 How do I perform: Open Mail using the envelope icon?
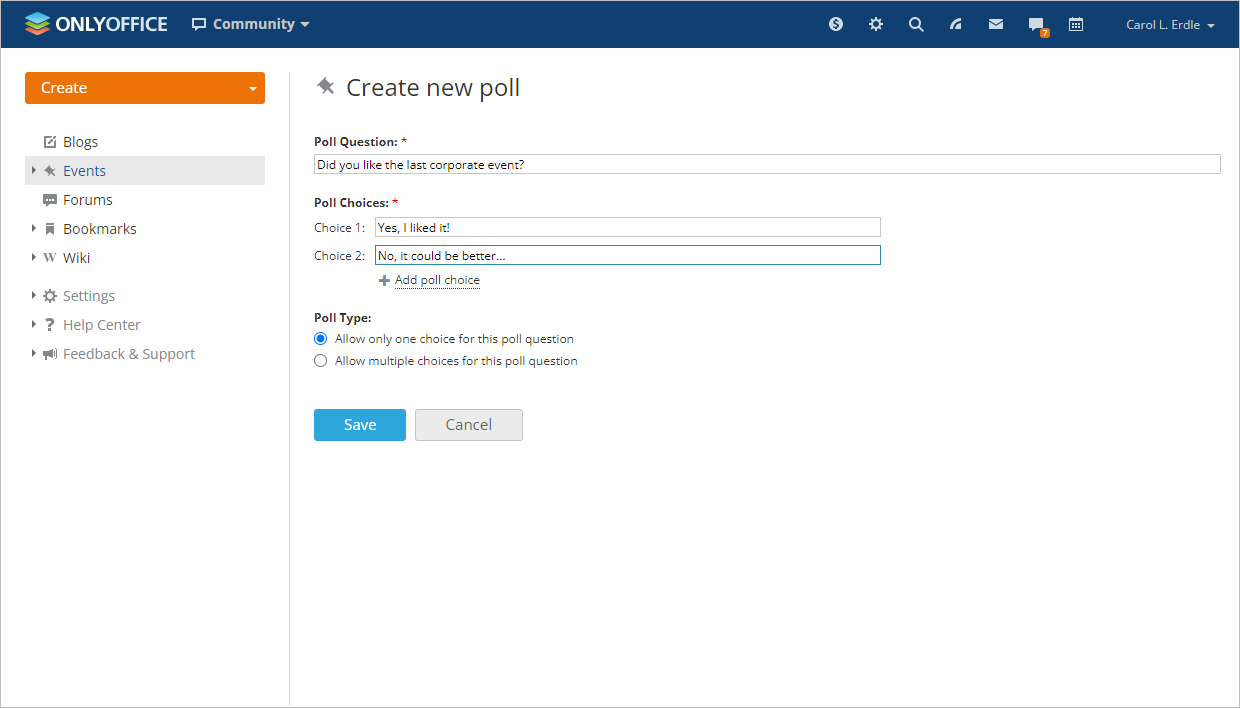[x=995, y=23]
